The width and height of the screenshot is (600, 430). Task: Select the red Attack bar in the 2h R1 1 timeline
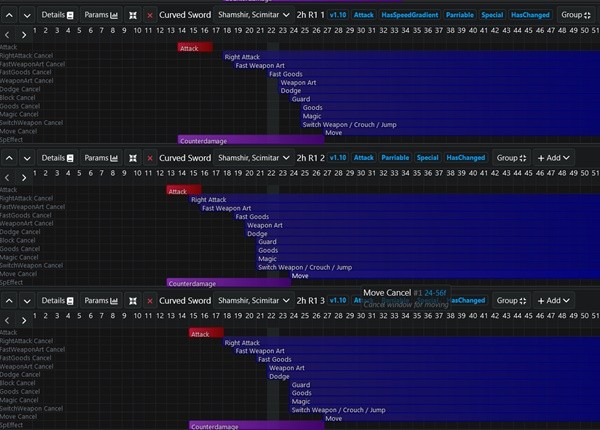pyautogui.click(x=195, y=47)
